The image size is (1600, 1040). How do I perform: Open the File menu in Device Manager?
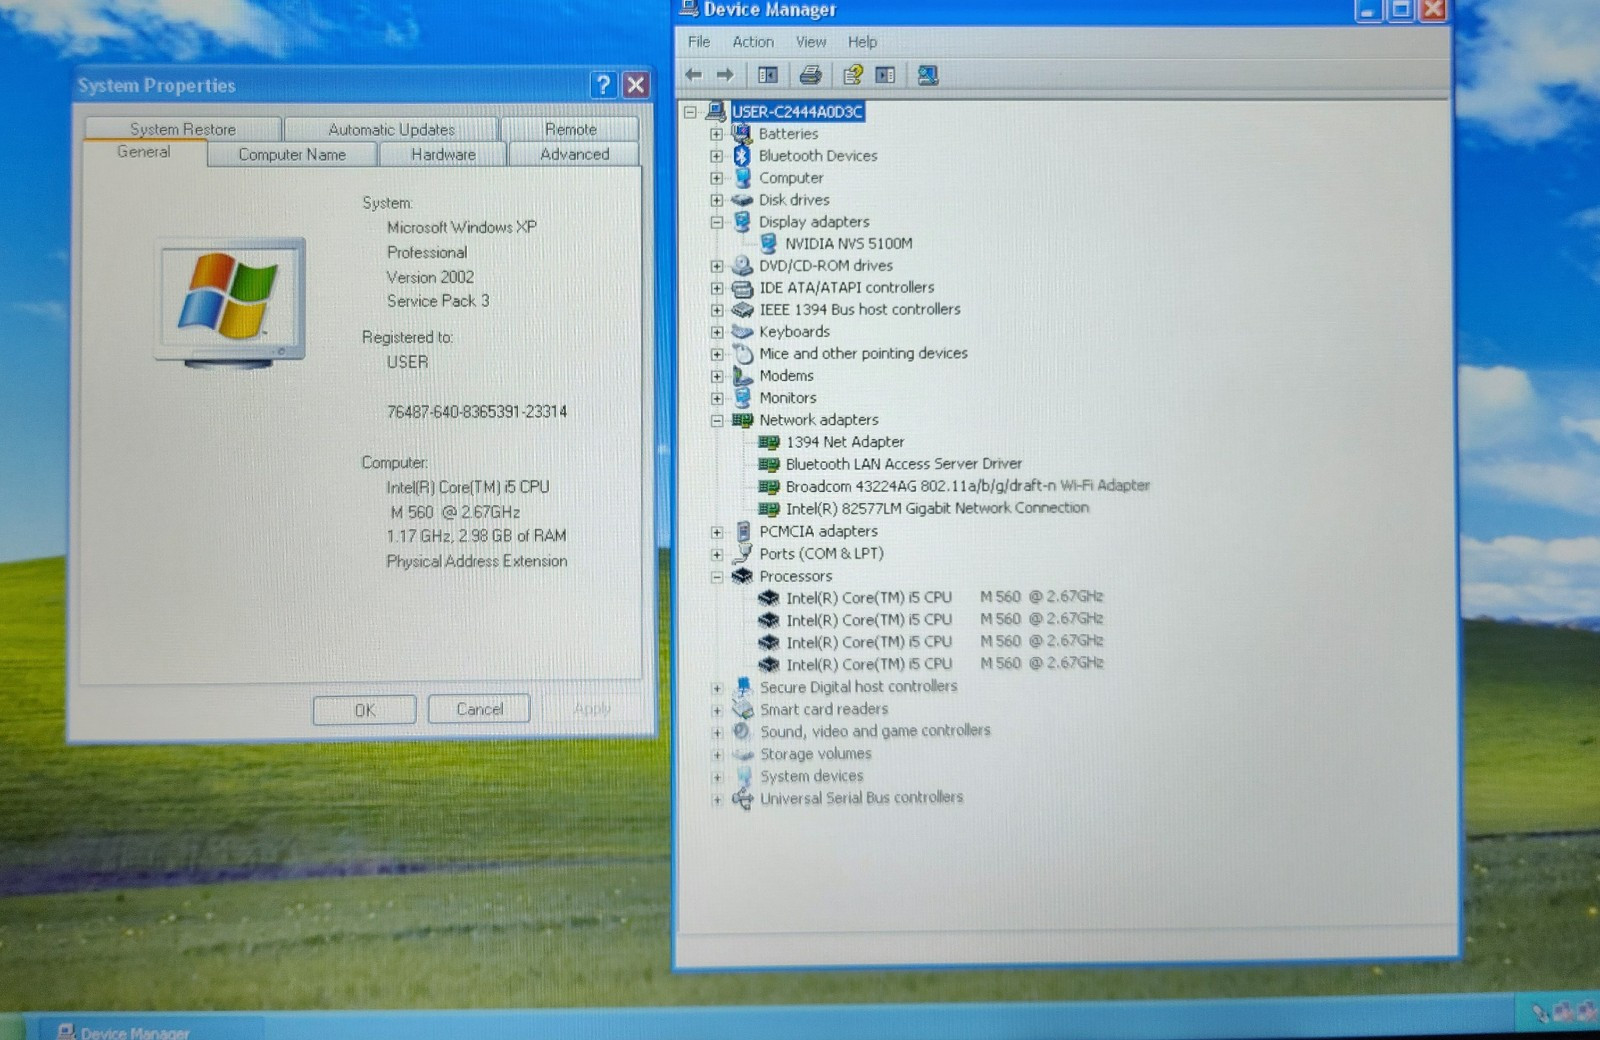click(699, 42)
